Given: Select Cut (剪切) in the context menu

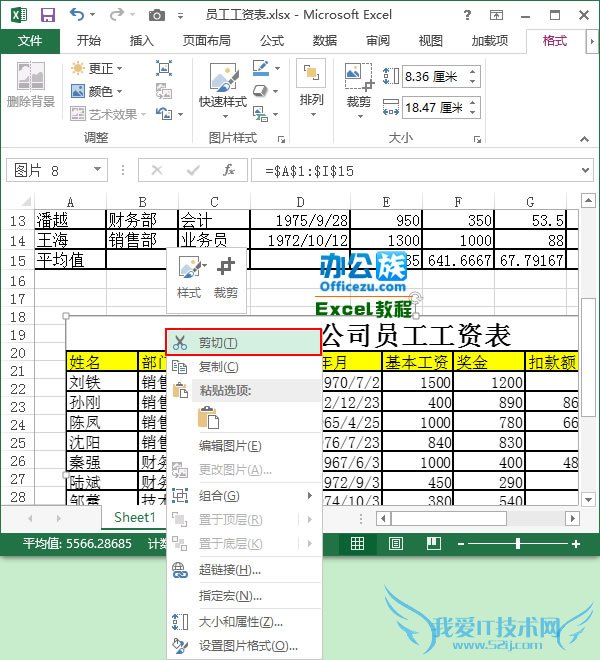Looking at the screenshot, I should pyautogui.click(x=243, y=343).
